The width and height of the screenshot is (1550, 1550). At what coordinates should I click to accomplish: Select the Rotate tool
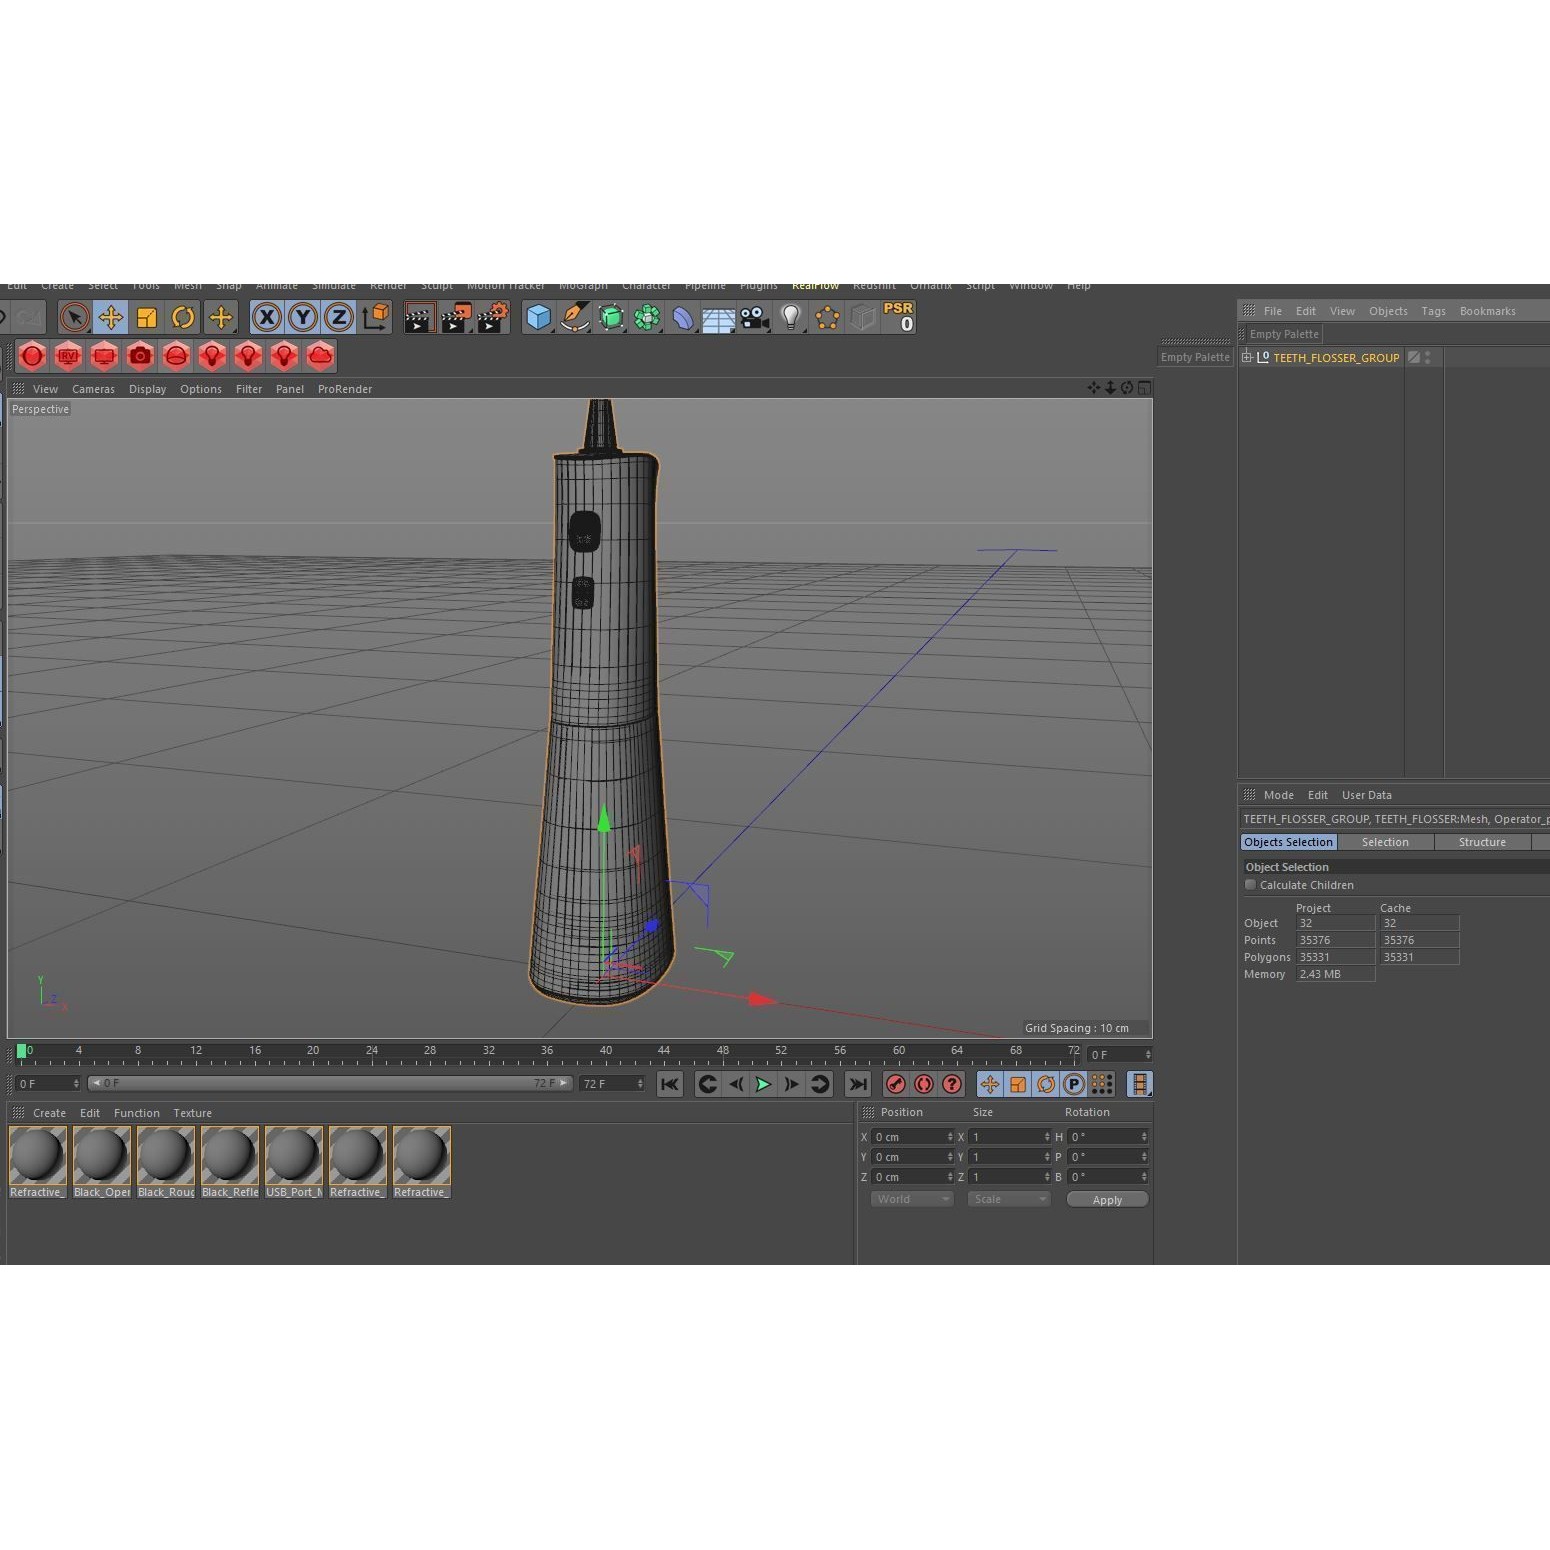pos(182,317)
